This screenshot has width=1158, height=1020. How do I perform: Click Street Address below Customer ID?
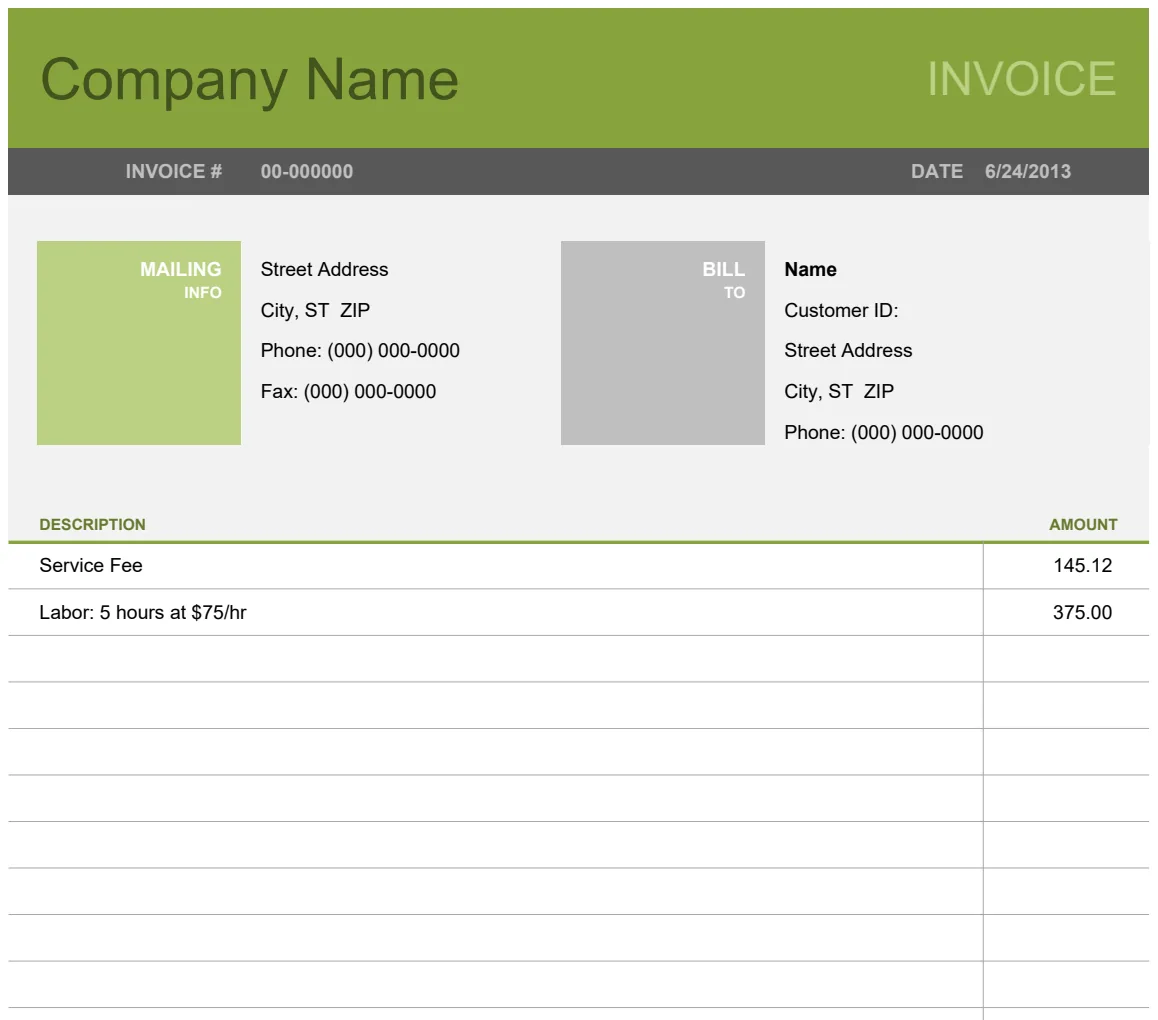pyautogui.click(x=848, y=351)
